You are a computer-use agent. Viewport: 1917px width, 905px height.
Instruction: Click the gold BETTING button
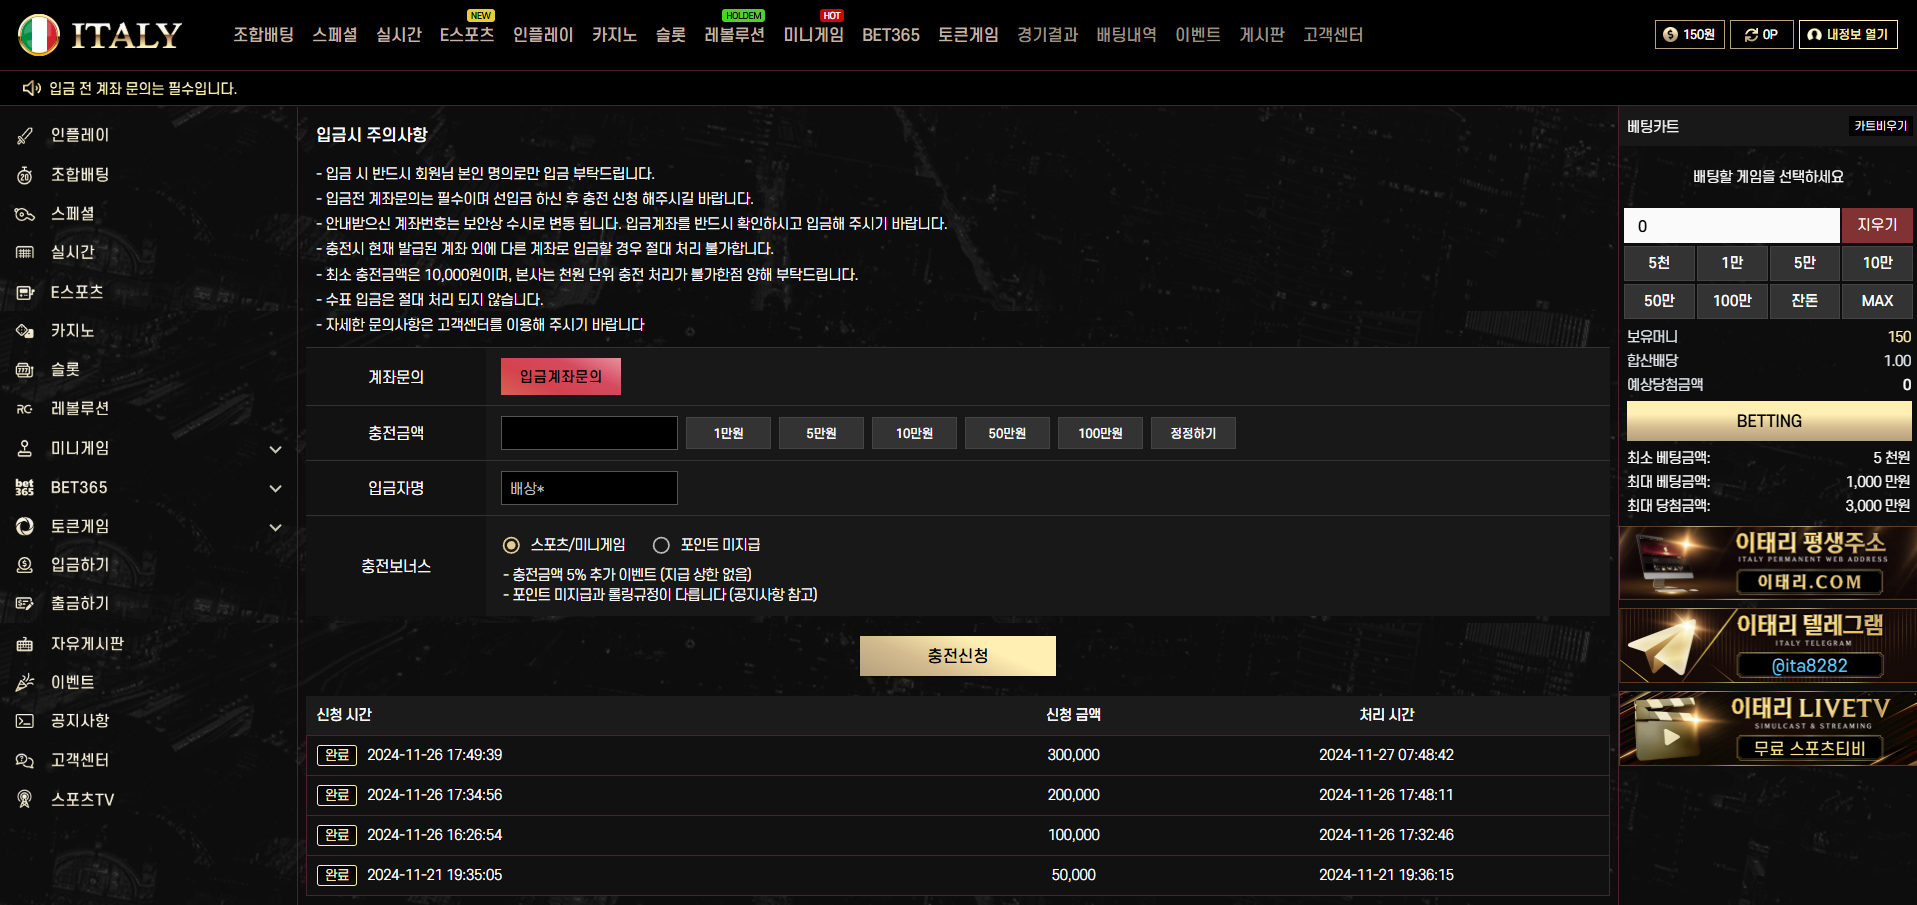pos(1769,421)
